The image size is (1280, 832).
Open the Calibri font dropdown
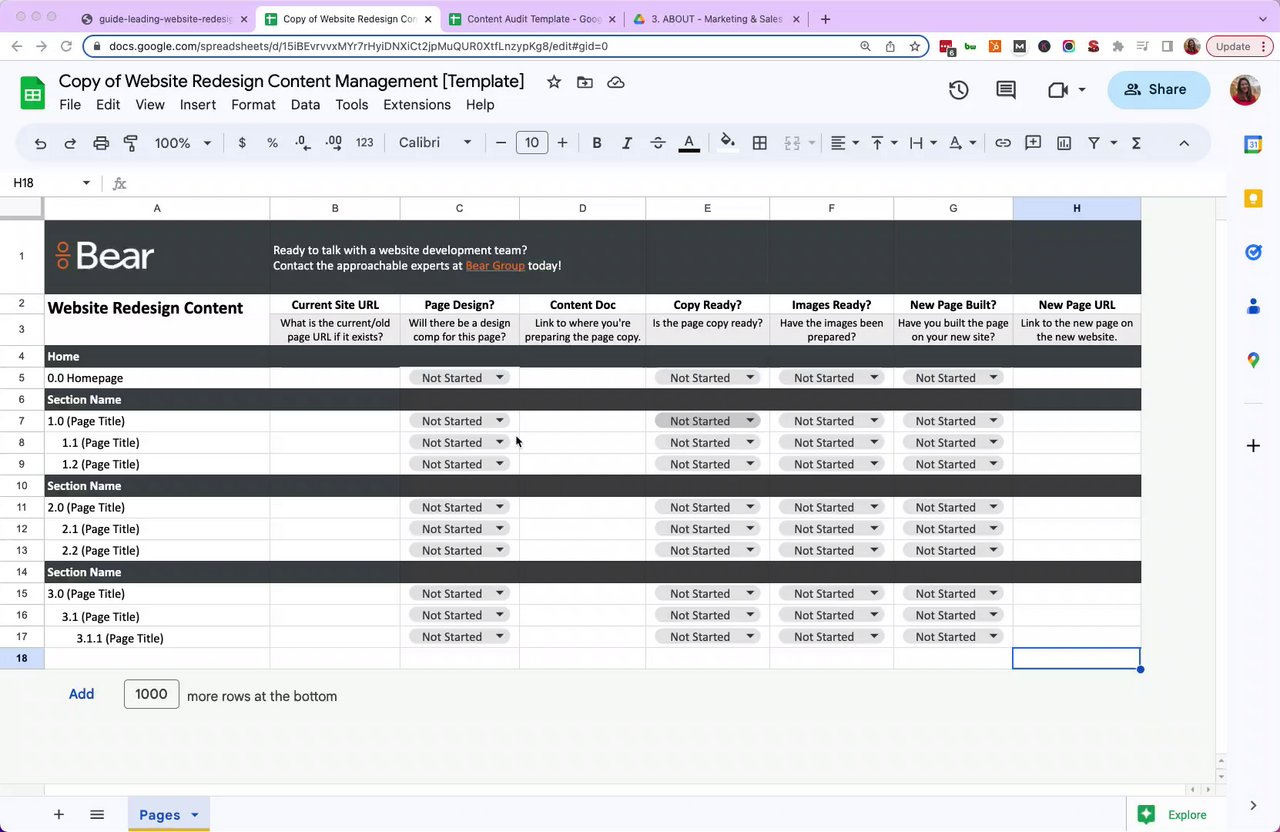[435, 143]
